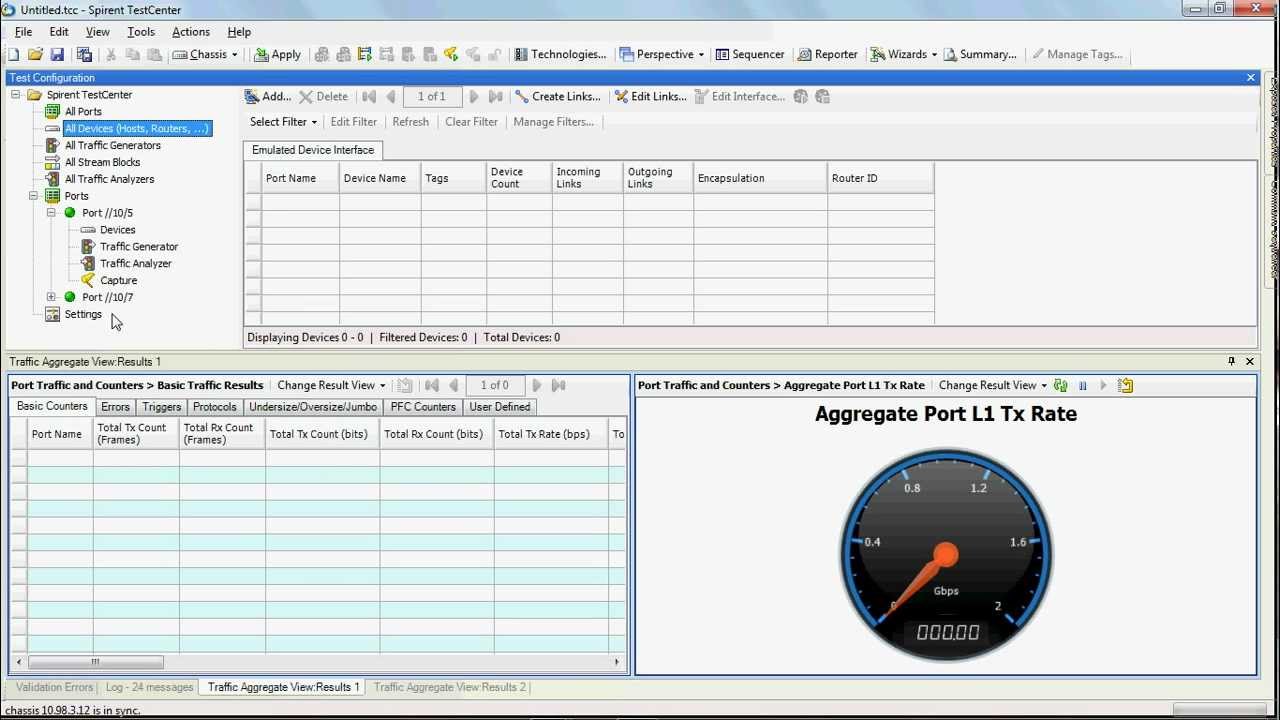Image resolution: width=1280 pixels, height=720 pixels.
Task: Select Capture under Port //10/5
Action: 118,280
